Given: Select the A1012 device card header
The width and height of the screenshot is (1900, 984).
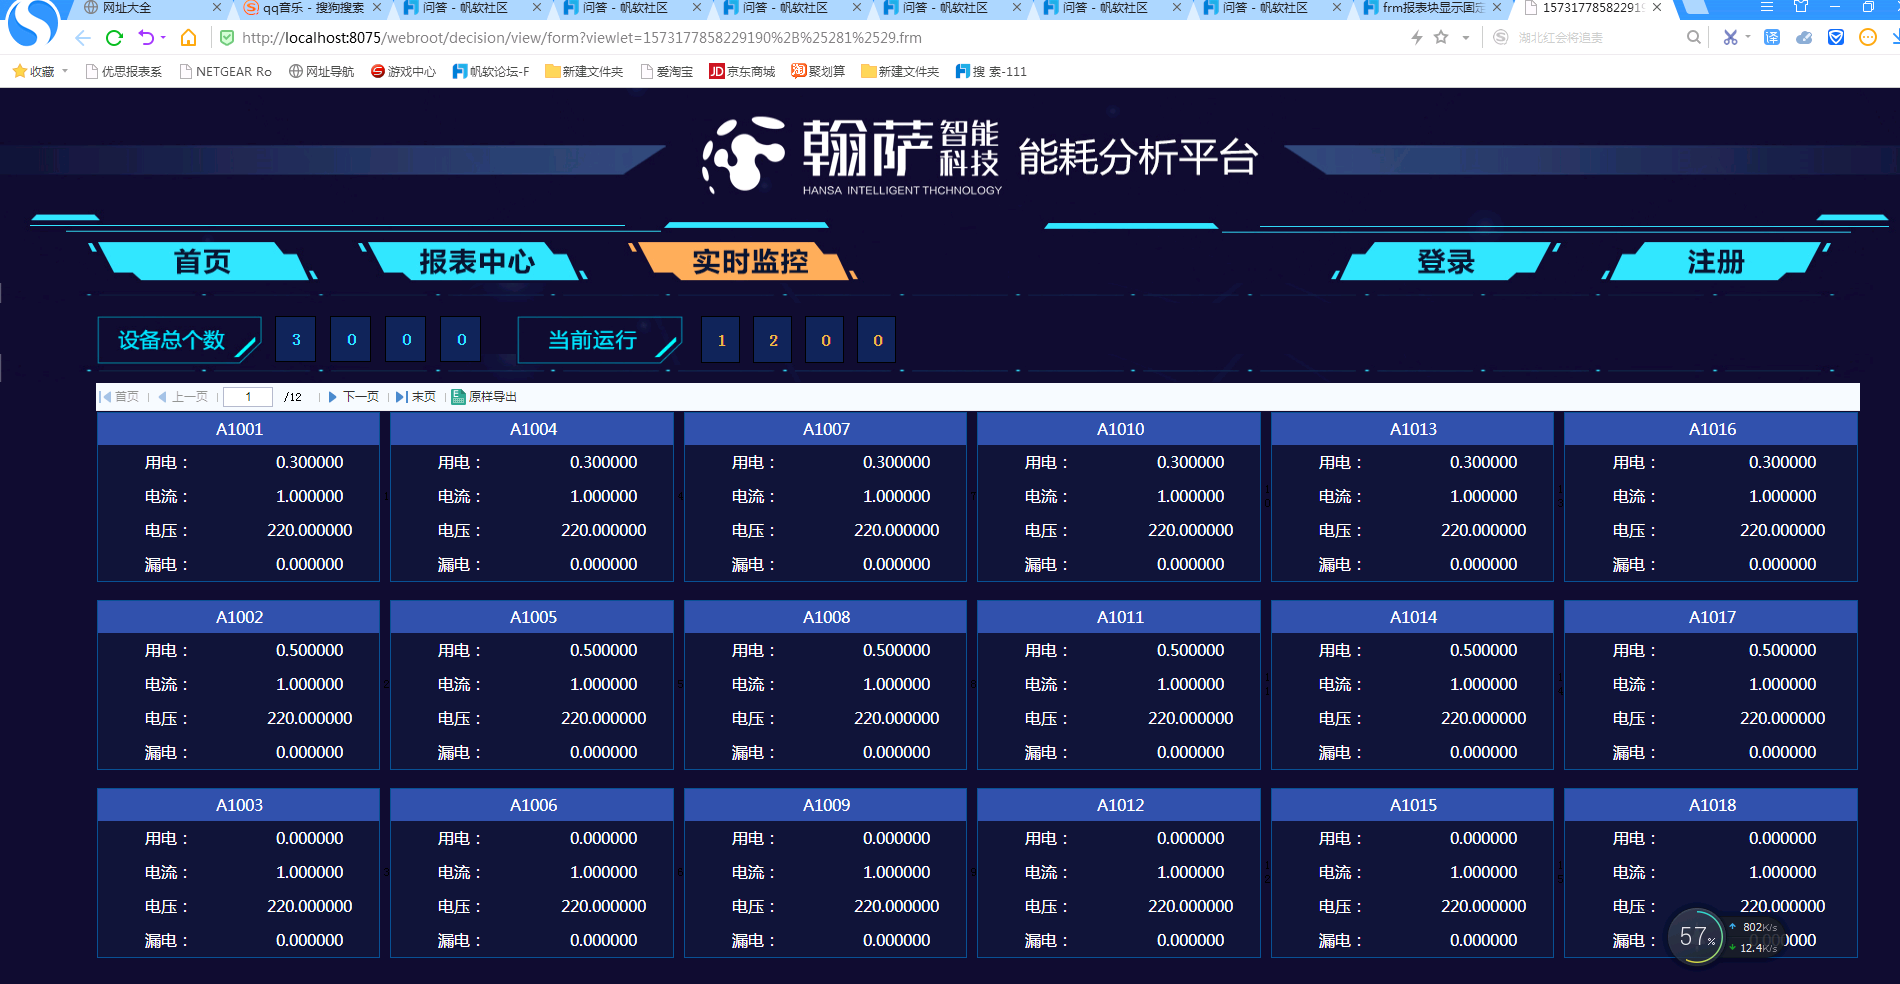Looking at the screenshot, I should pos(1120,805).
